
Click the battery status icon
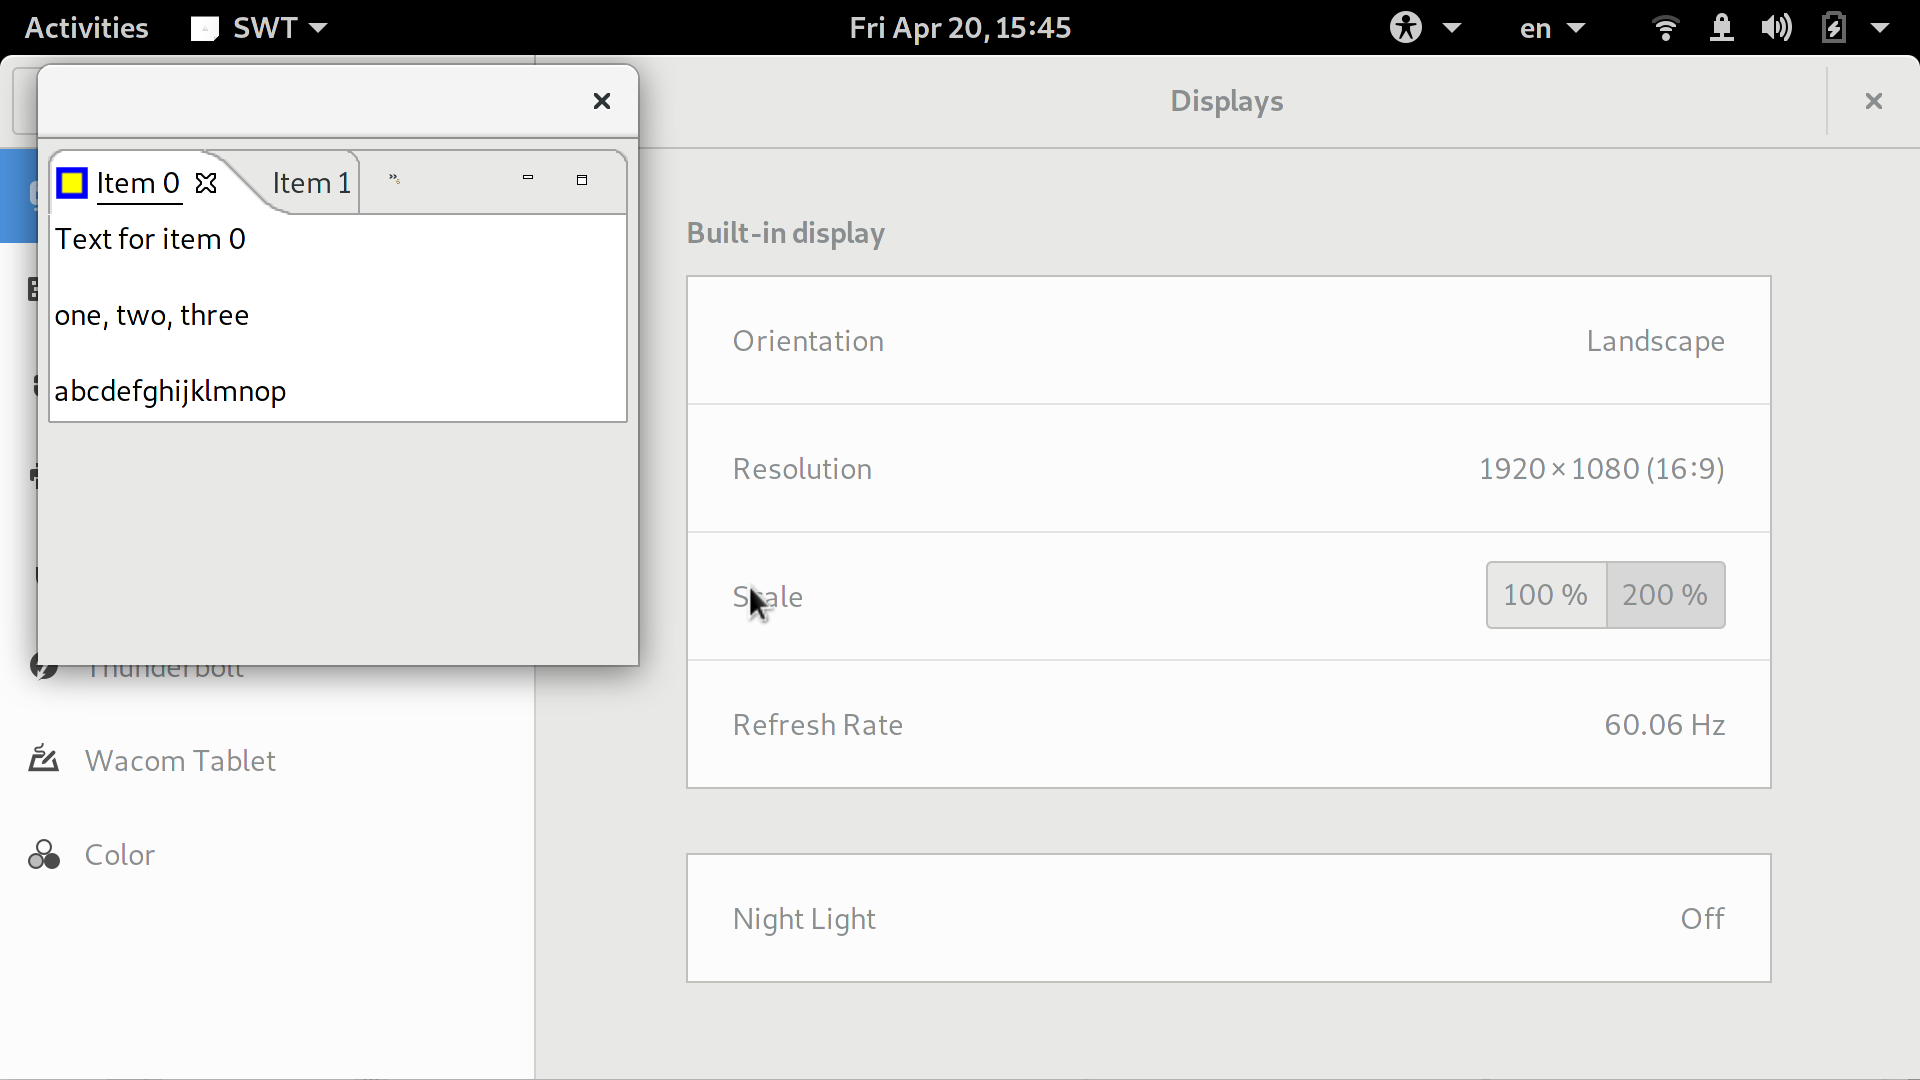pyautogui.click(x=1833, y=27)
